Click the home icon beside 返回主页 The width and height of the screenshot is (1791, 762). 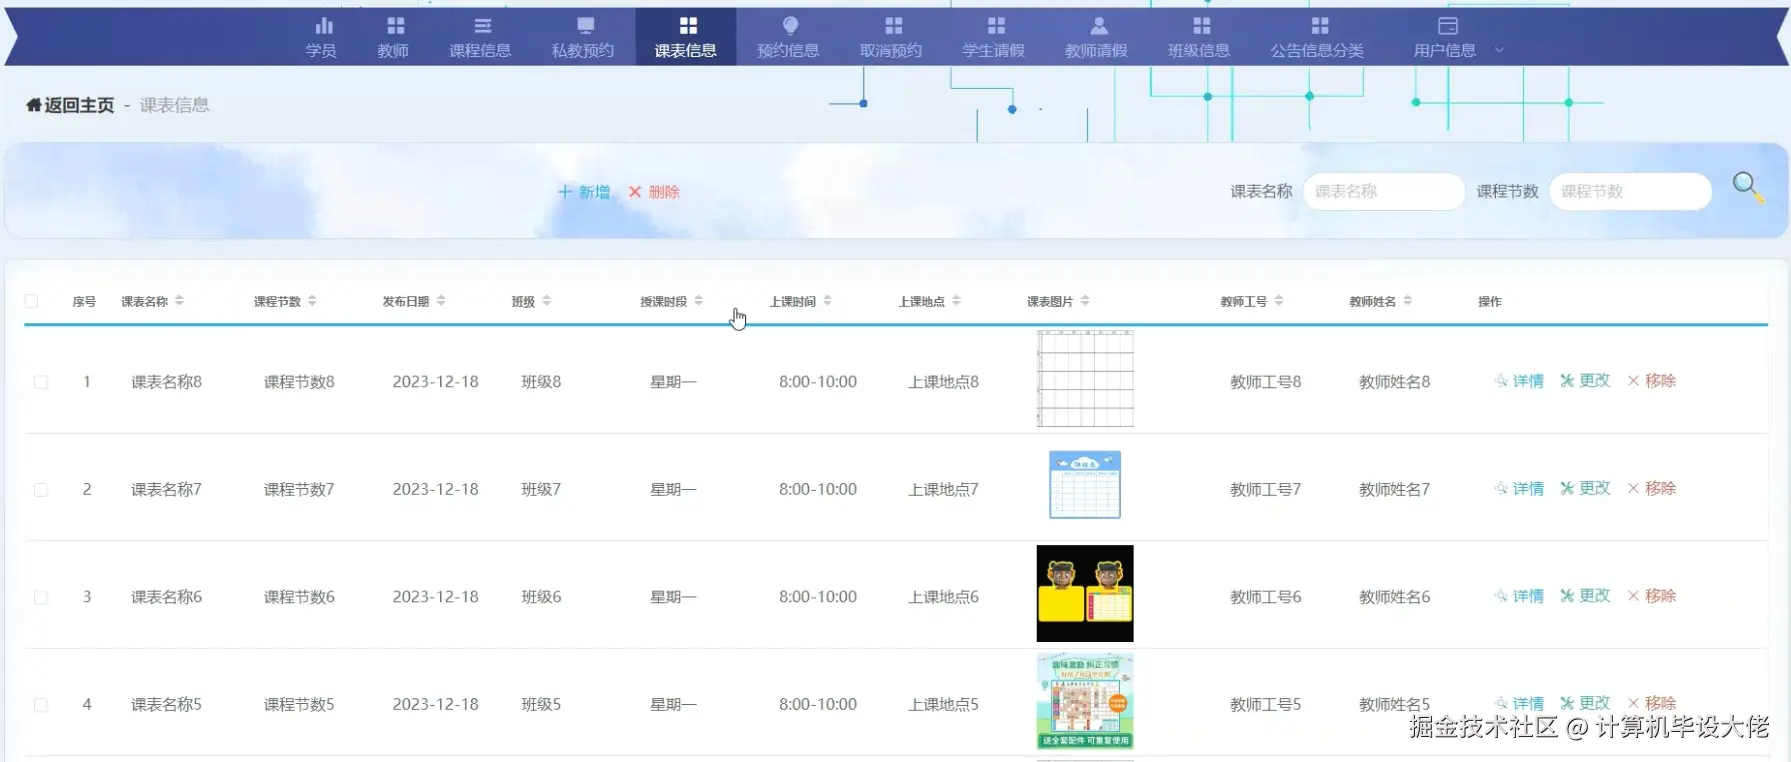[x=34, y=105]
